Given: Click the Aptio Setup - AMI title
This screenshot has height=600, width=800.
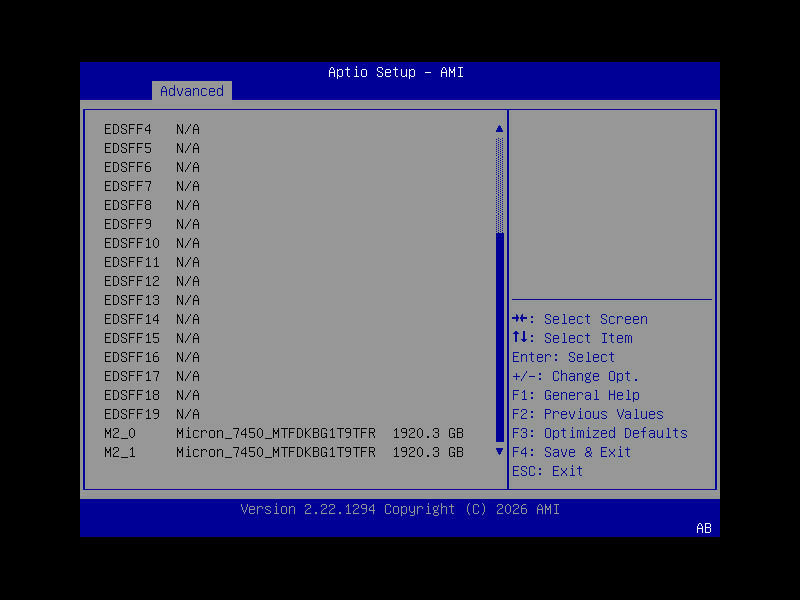Looking at the screenshot, I should [396, 72].
